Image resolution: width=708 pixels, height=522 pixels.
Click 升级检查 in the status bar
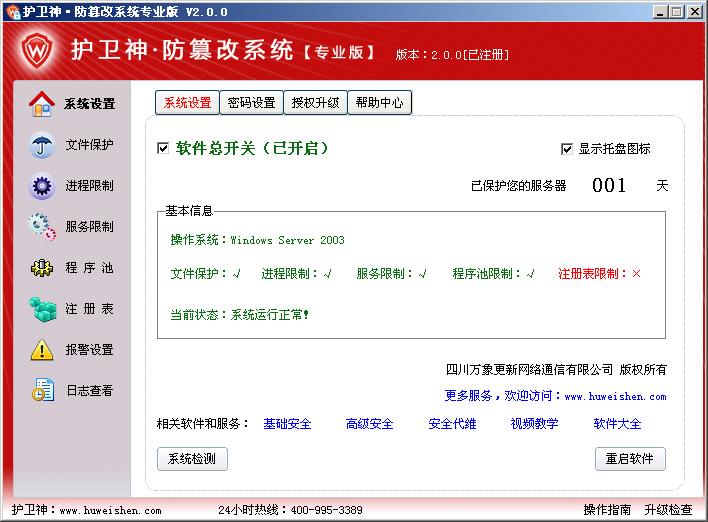pos(668,510)
